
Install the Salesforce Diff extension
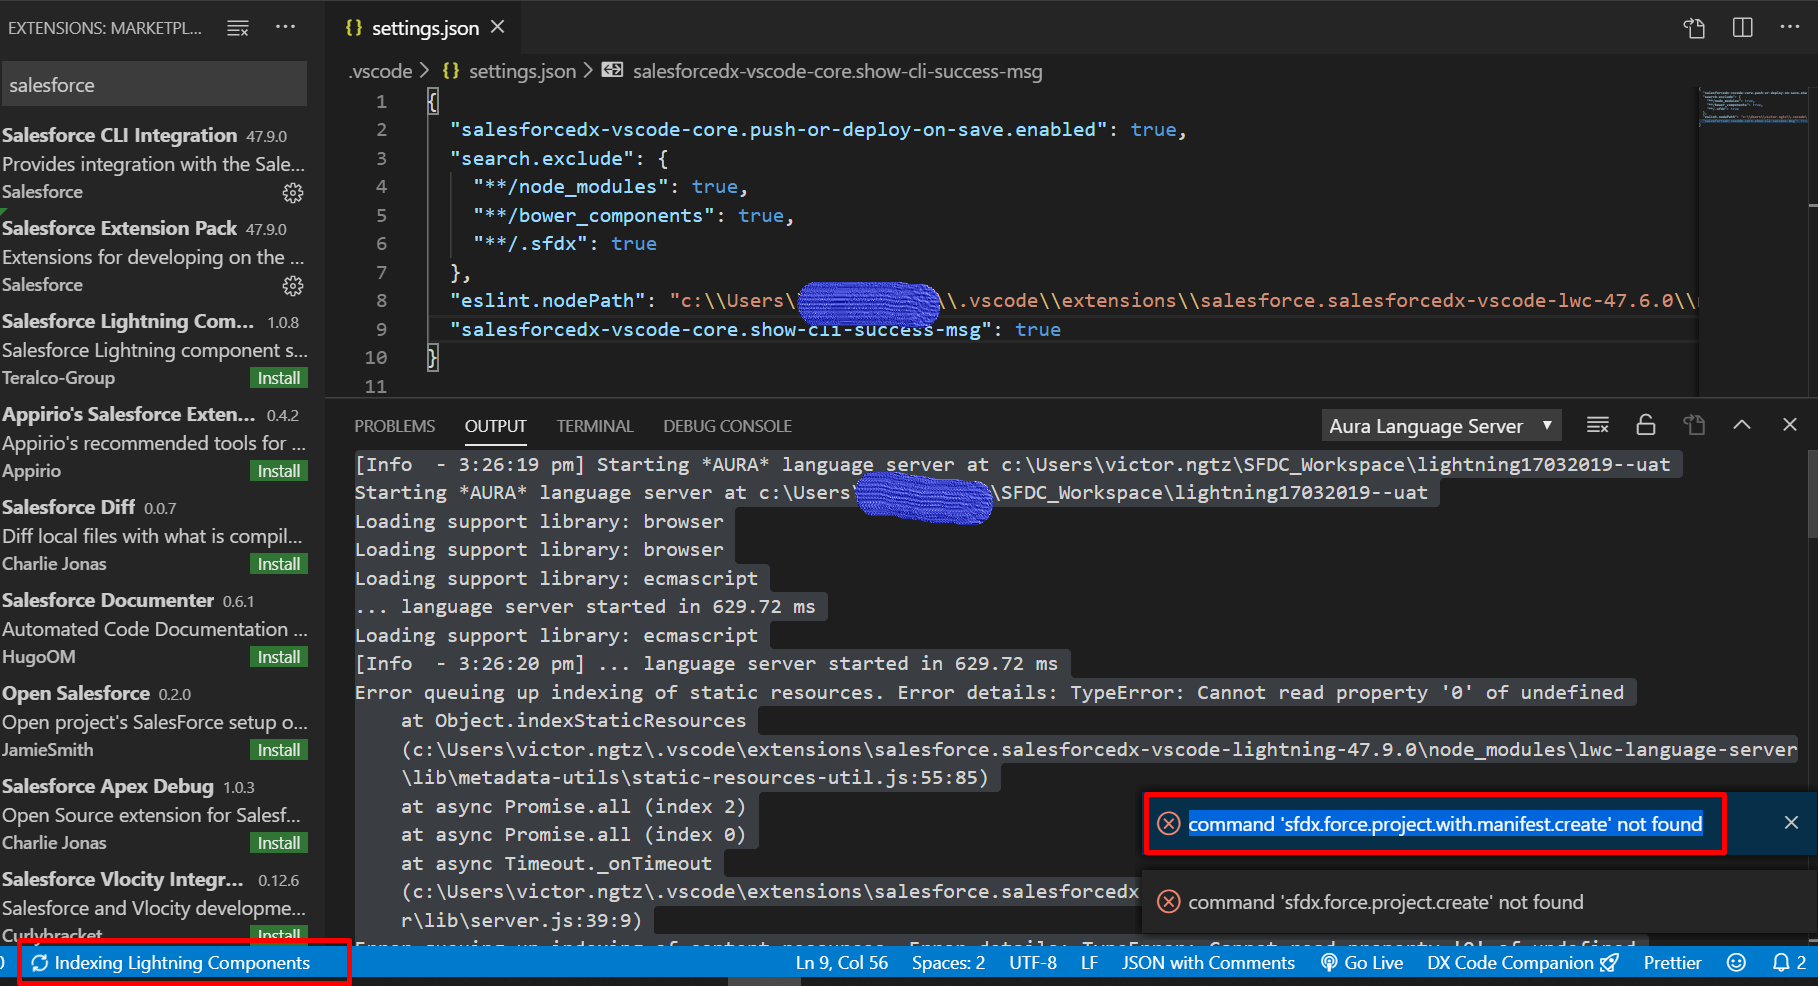click(x=278, y=563)
